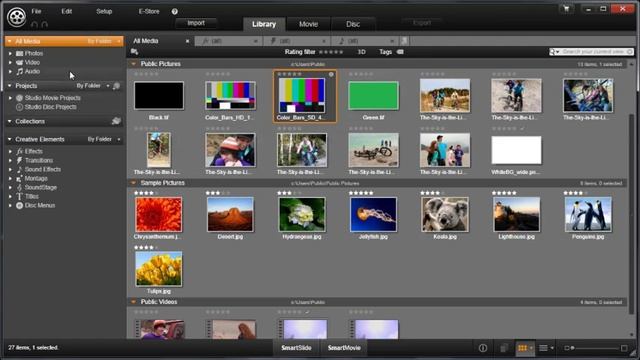Click the Studio Disc Projects disc icon
The image size is (640, 360).
(19, 107)
